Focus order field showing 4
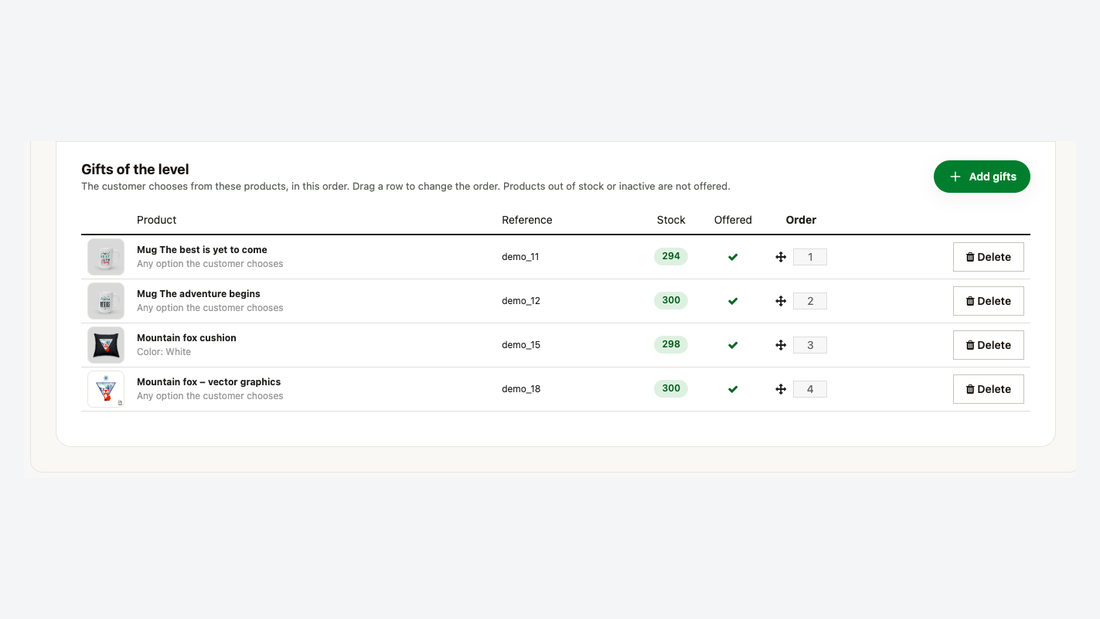This screenshot has height=619, width=1100. [x=810, y=389]
